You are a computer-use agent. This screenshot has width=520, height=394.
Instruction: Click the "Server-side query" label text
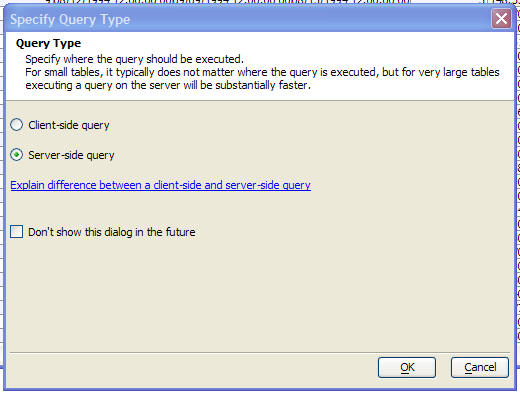[x=71, y=155]
